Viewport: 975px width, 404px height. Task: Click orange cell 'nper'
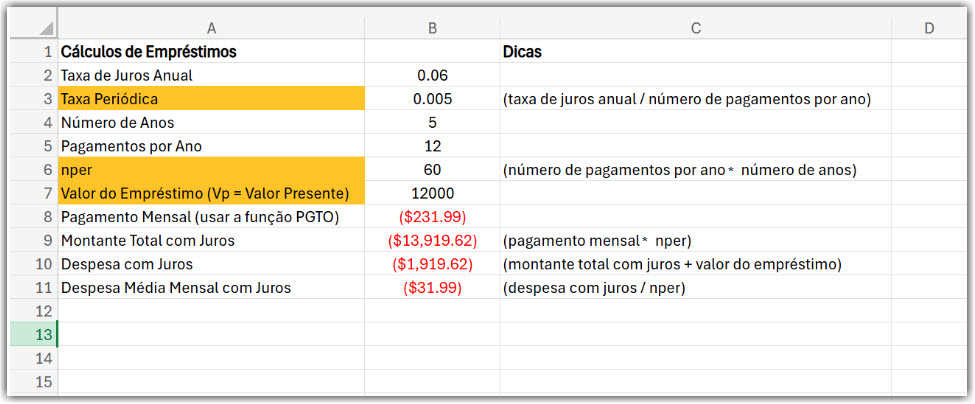211,170
